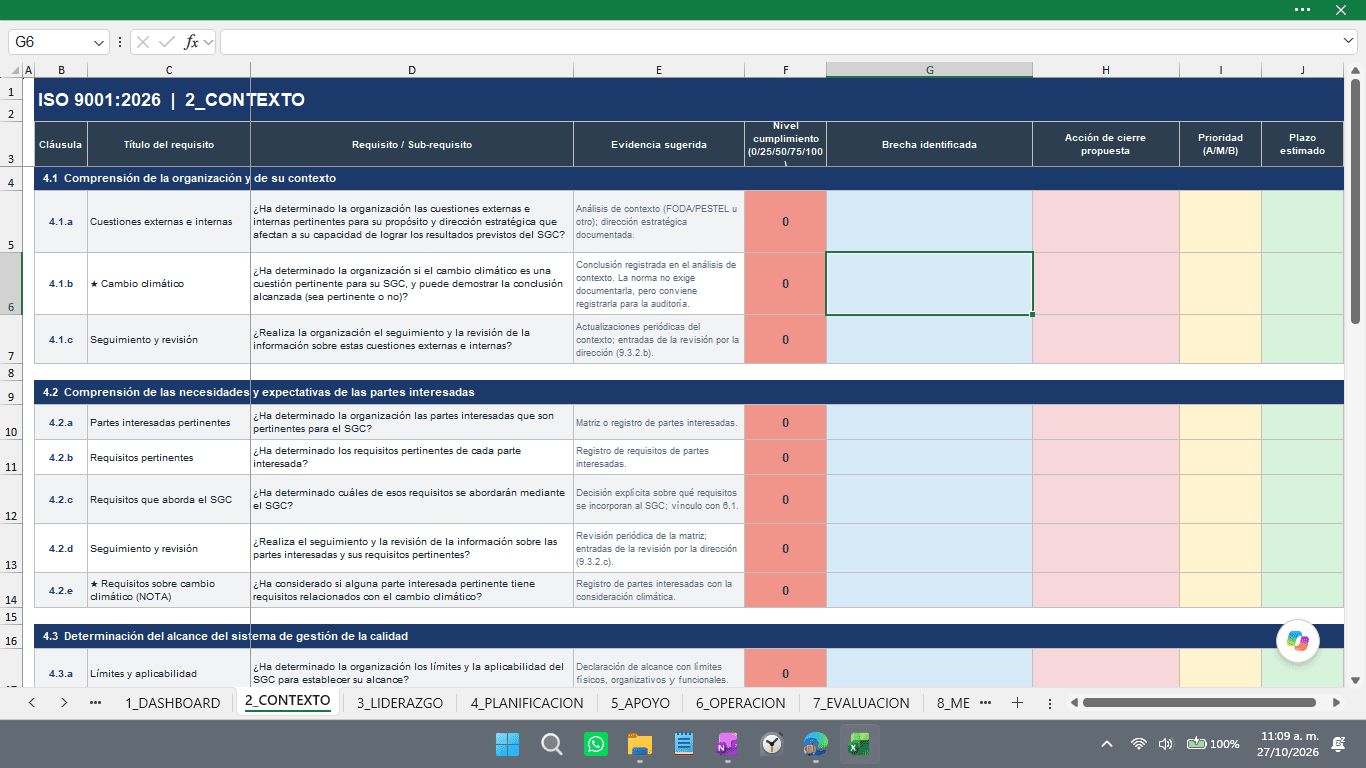Open the notifications bell icon
This screenshot has height=768, width=1366.
[x=1338, y=744]
